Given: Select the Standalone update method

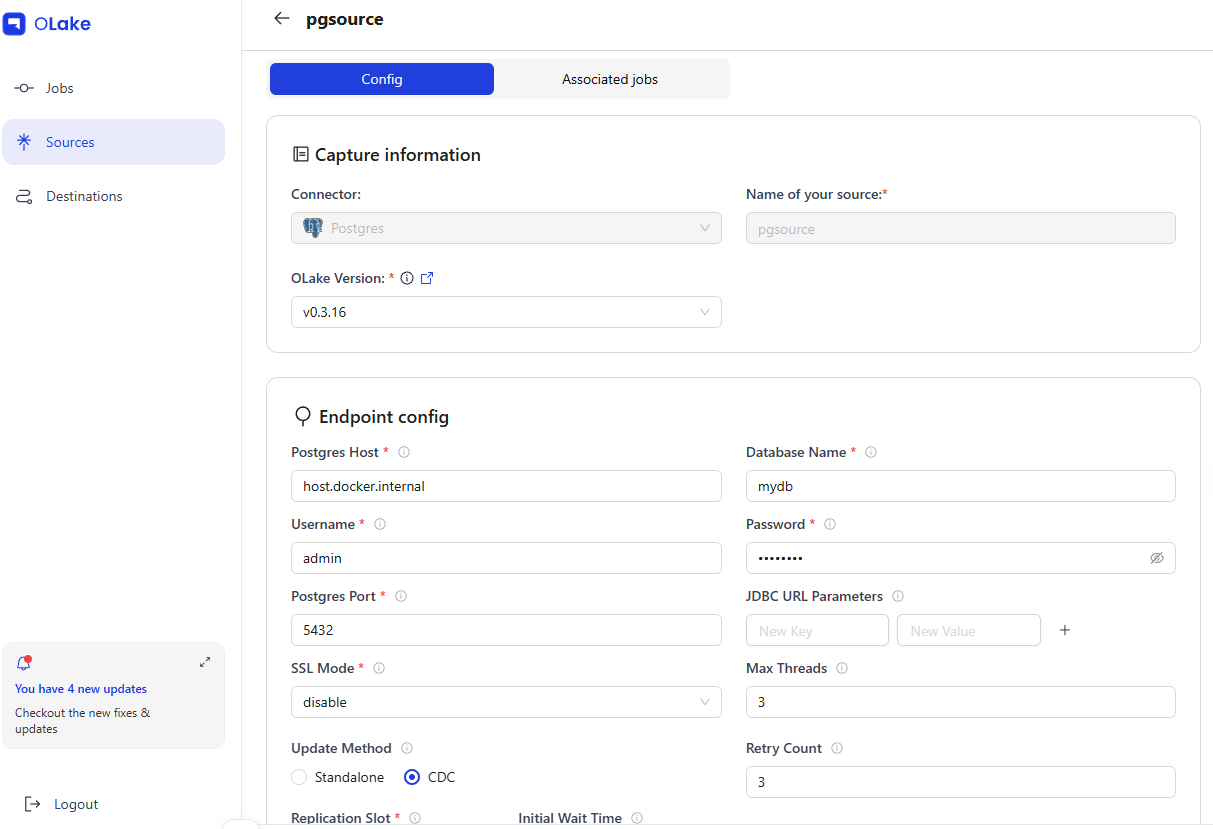Looking at the screenshot, I should click(299, 777).
